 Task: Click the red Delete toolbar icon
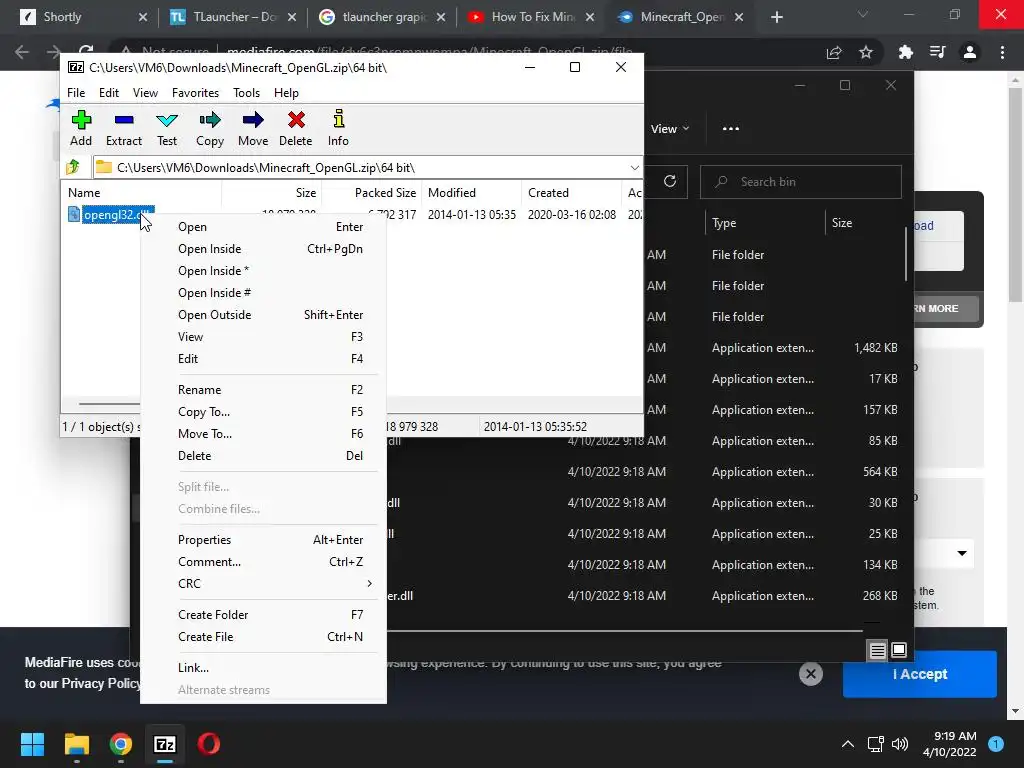[296, 128]
